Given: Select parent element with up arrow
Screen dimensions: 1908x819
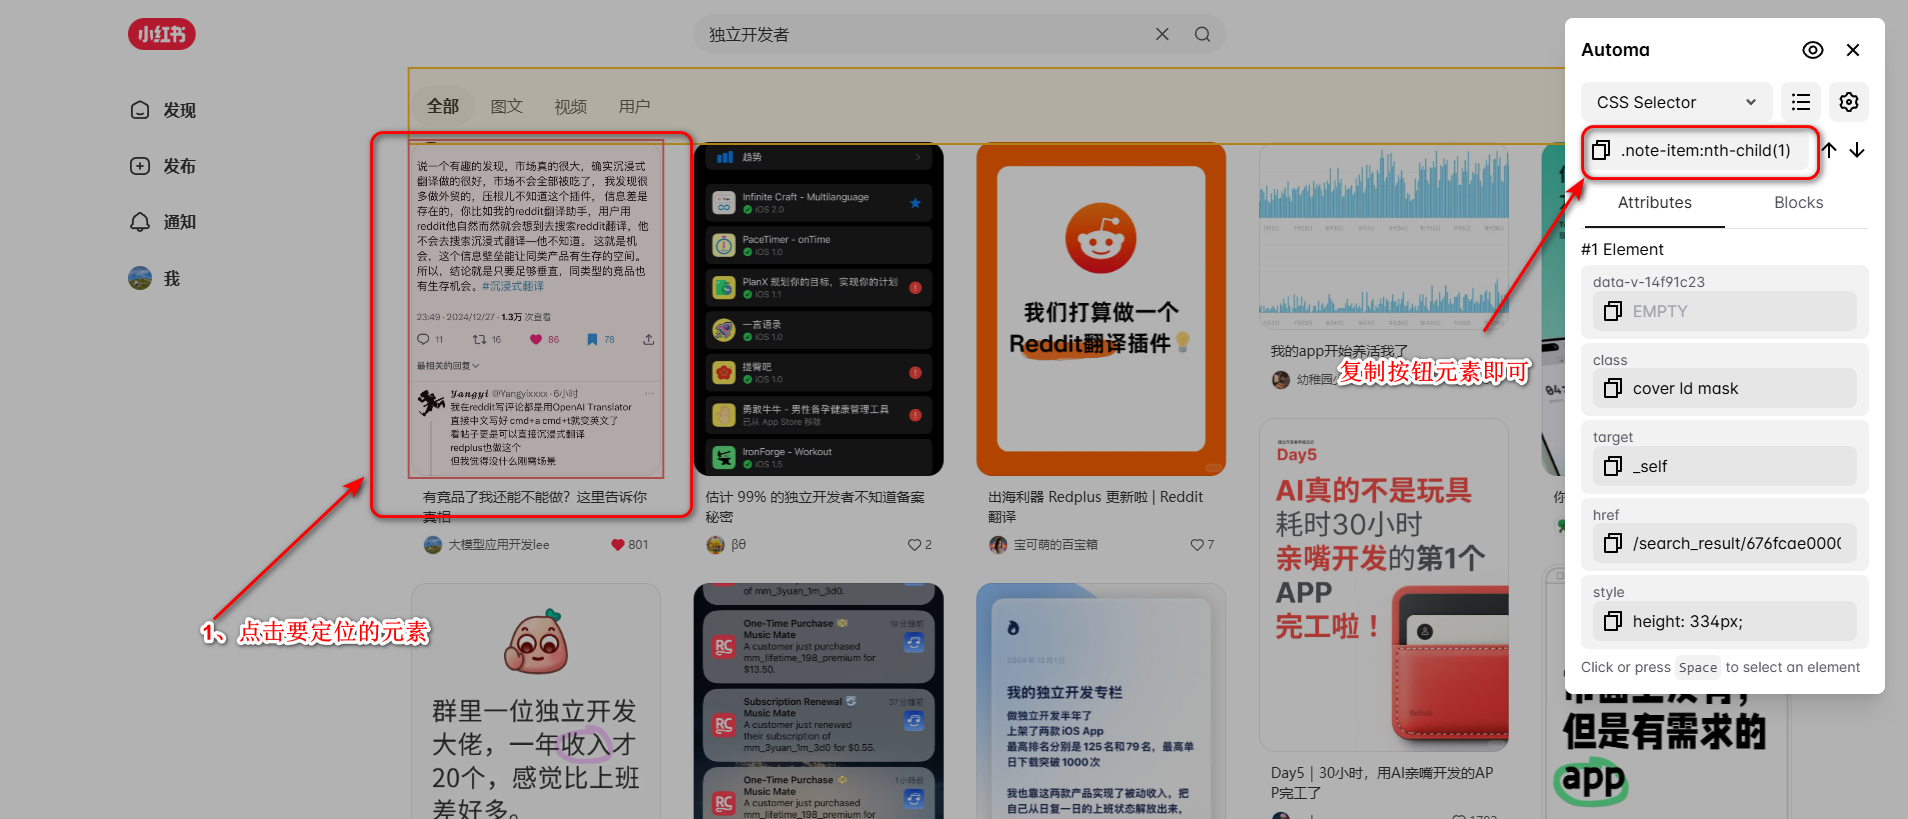Looking at the screenshot, I should point(1829,150).
